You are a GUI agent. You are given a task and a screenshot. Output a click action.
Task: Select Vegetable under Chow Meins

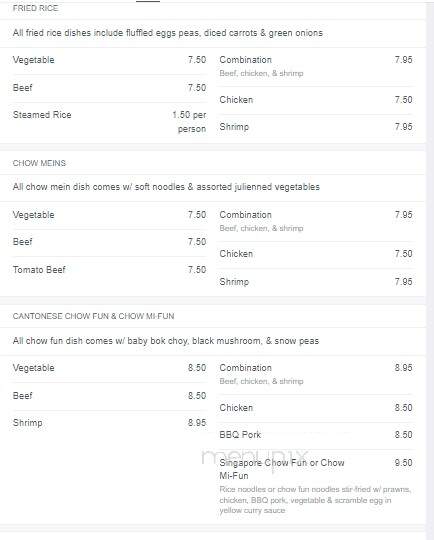pyautogui.click(x=109, y=215)
